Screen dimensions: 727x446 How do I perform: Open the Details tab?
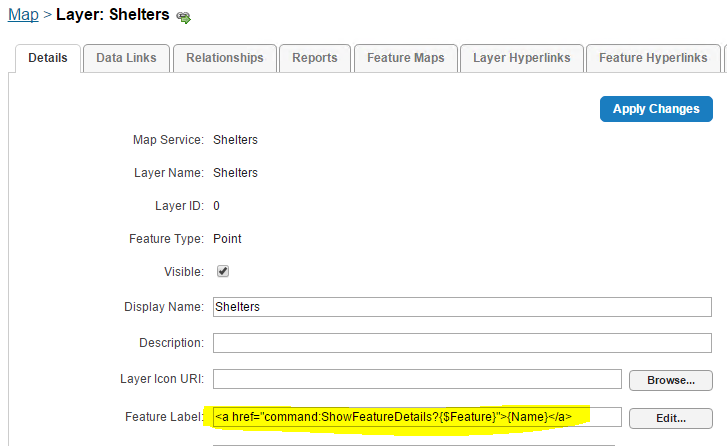[48, 58]
